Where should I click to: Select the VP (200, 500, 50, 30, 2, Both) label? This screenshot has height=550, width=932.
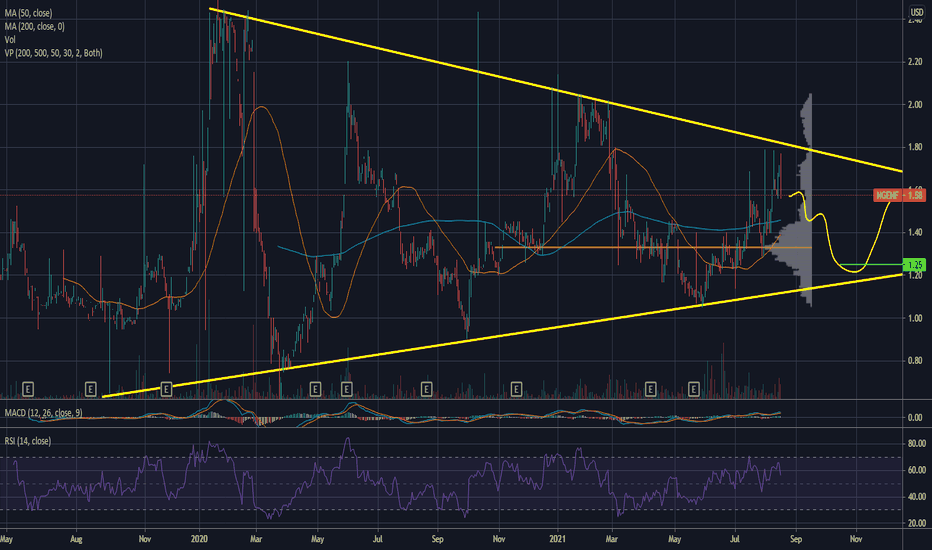click(53, 53)
